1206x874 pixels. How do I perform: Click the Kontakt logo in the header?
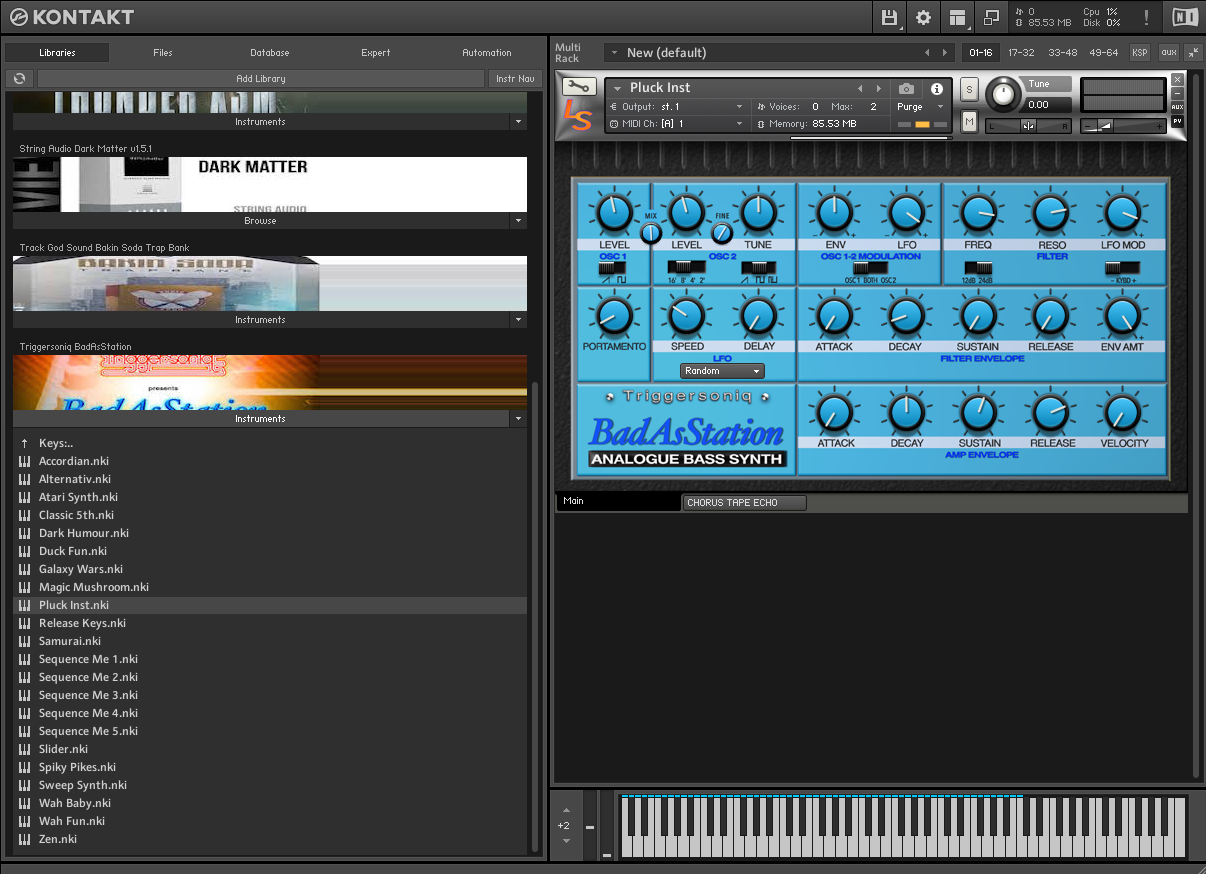click(x=70, y=17)
